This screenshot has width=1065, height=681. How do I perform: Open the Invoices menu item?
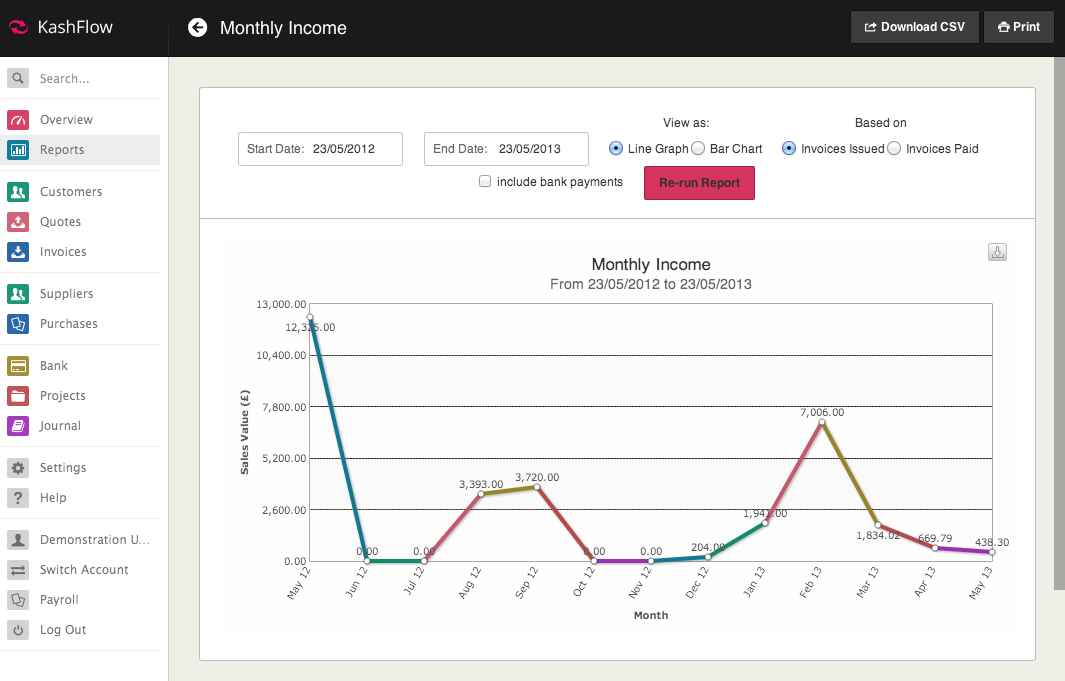click(x=63, y=252)
